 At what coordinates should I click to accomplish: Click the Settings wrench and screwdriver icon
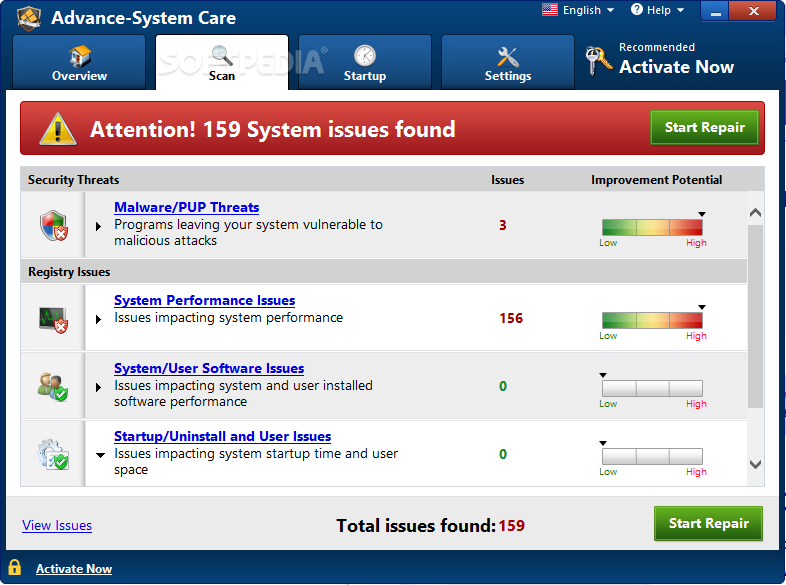tap(507, 57)
